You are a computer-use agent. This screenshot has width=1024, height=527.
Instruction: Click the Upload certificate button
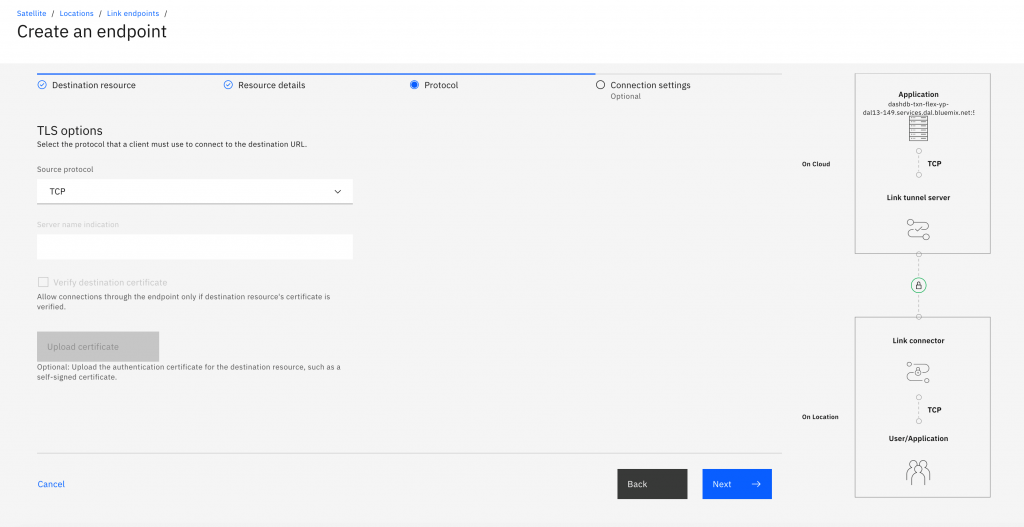pos(98,346)
